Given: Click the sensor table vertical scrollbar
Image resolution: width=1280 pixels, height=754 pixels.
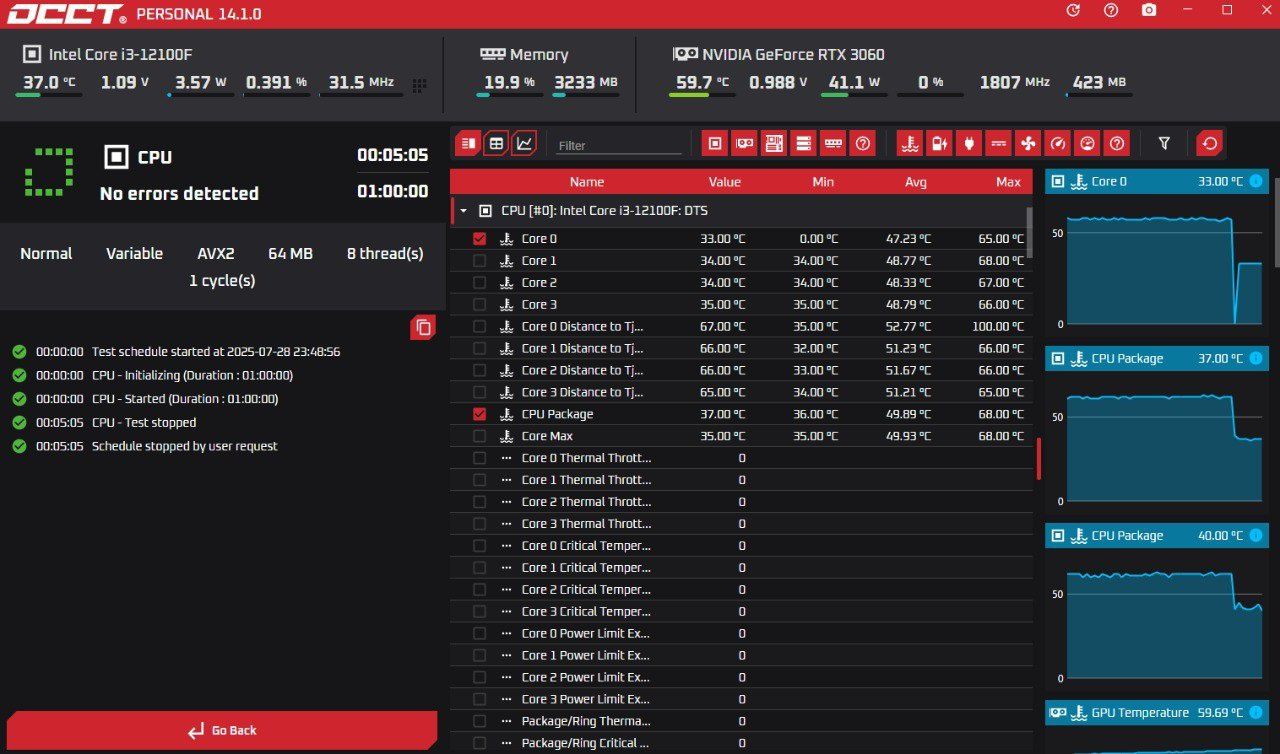Looking at the screenshot, I should tap(1030, 232).
